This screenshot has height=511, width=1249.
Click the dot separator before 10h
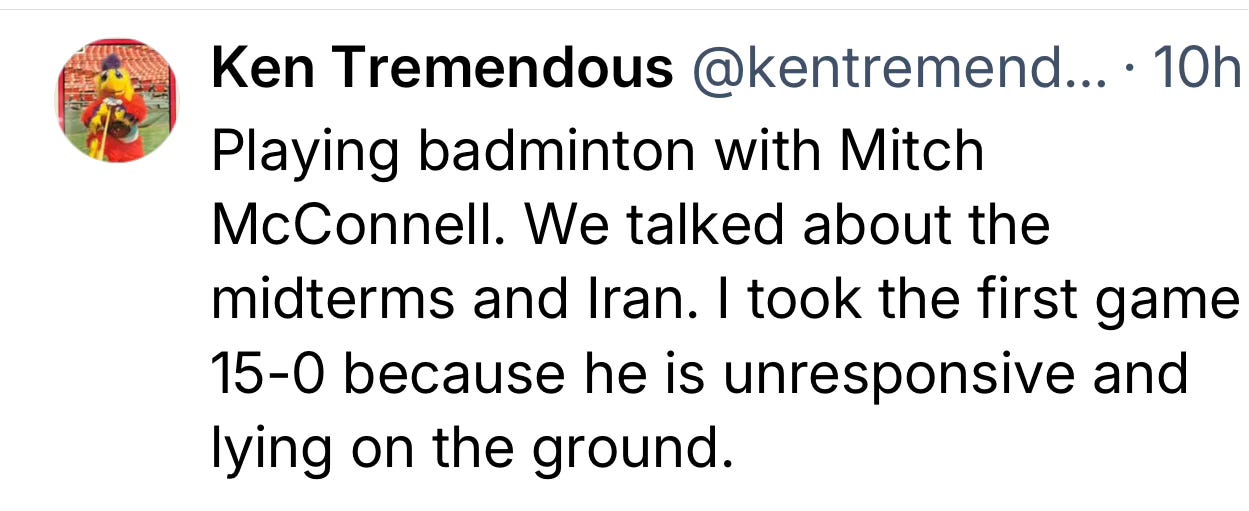tap(1130, 69)
